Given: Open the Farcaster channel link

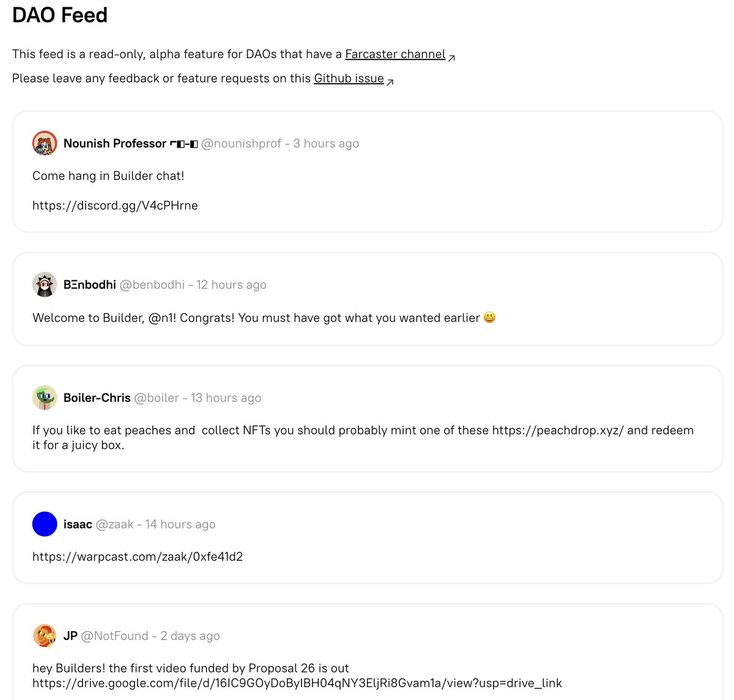Looking at the screenshot, I should pyautogui.click(x=395, y=54).
